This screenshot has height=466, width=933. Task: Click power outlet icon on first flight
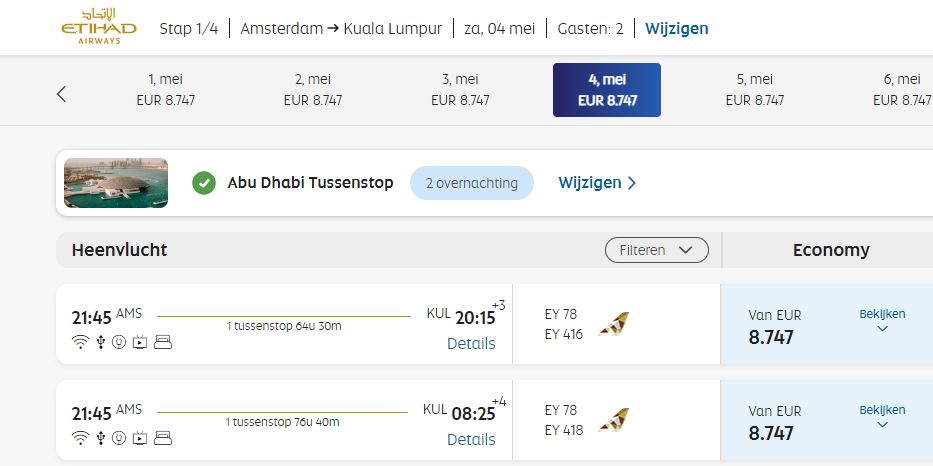(119, 343)
